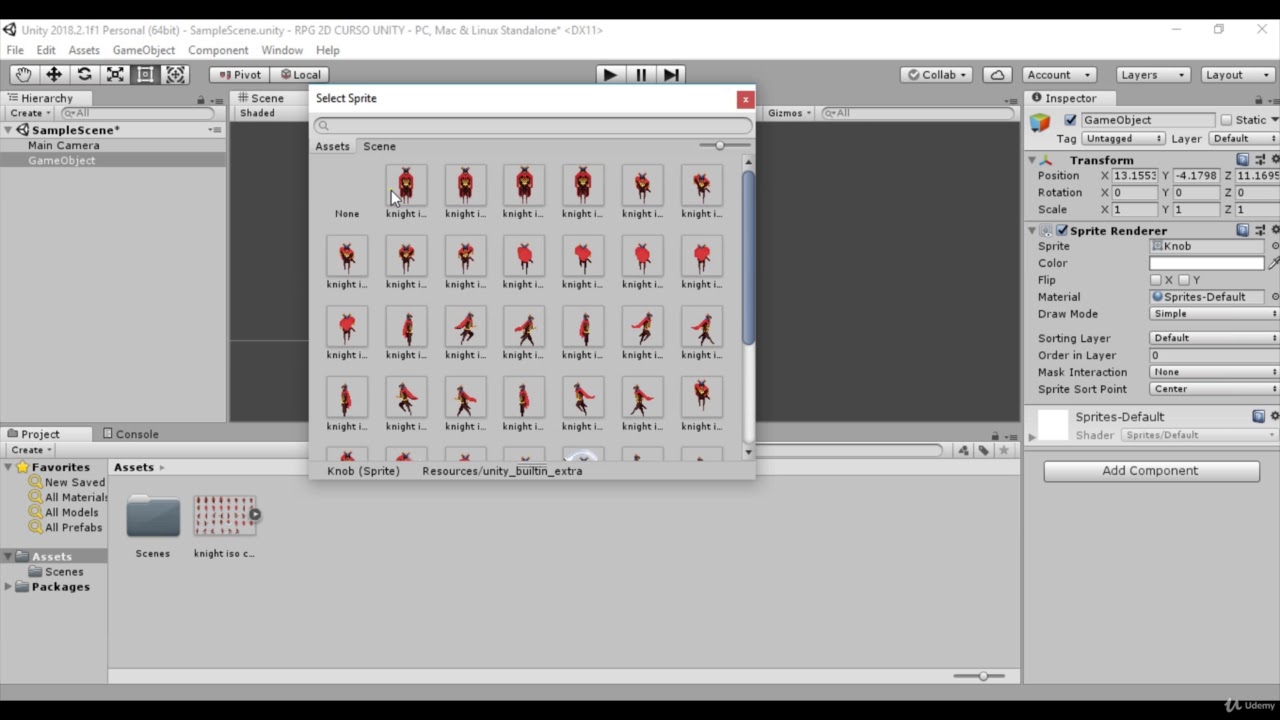This screenshot has height=720, width=1280.
Task: Open Sprite Renderer gear settings
Action: tap(1275, 230)
